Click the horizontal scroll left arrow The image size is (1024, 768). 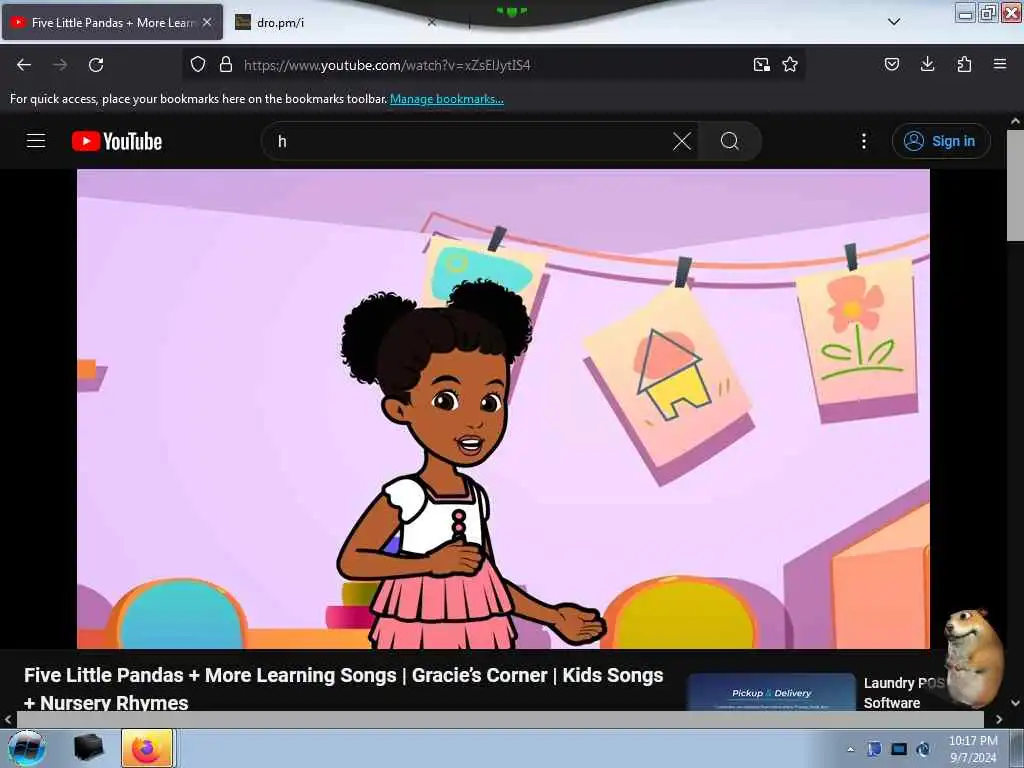coord(8,719)
